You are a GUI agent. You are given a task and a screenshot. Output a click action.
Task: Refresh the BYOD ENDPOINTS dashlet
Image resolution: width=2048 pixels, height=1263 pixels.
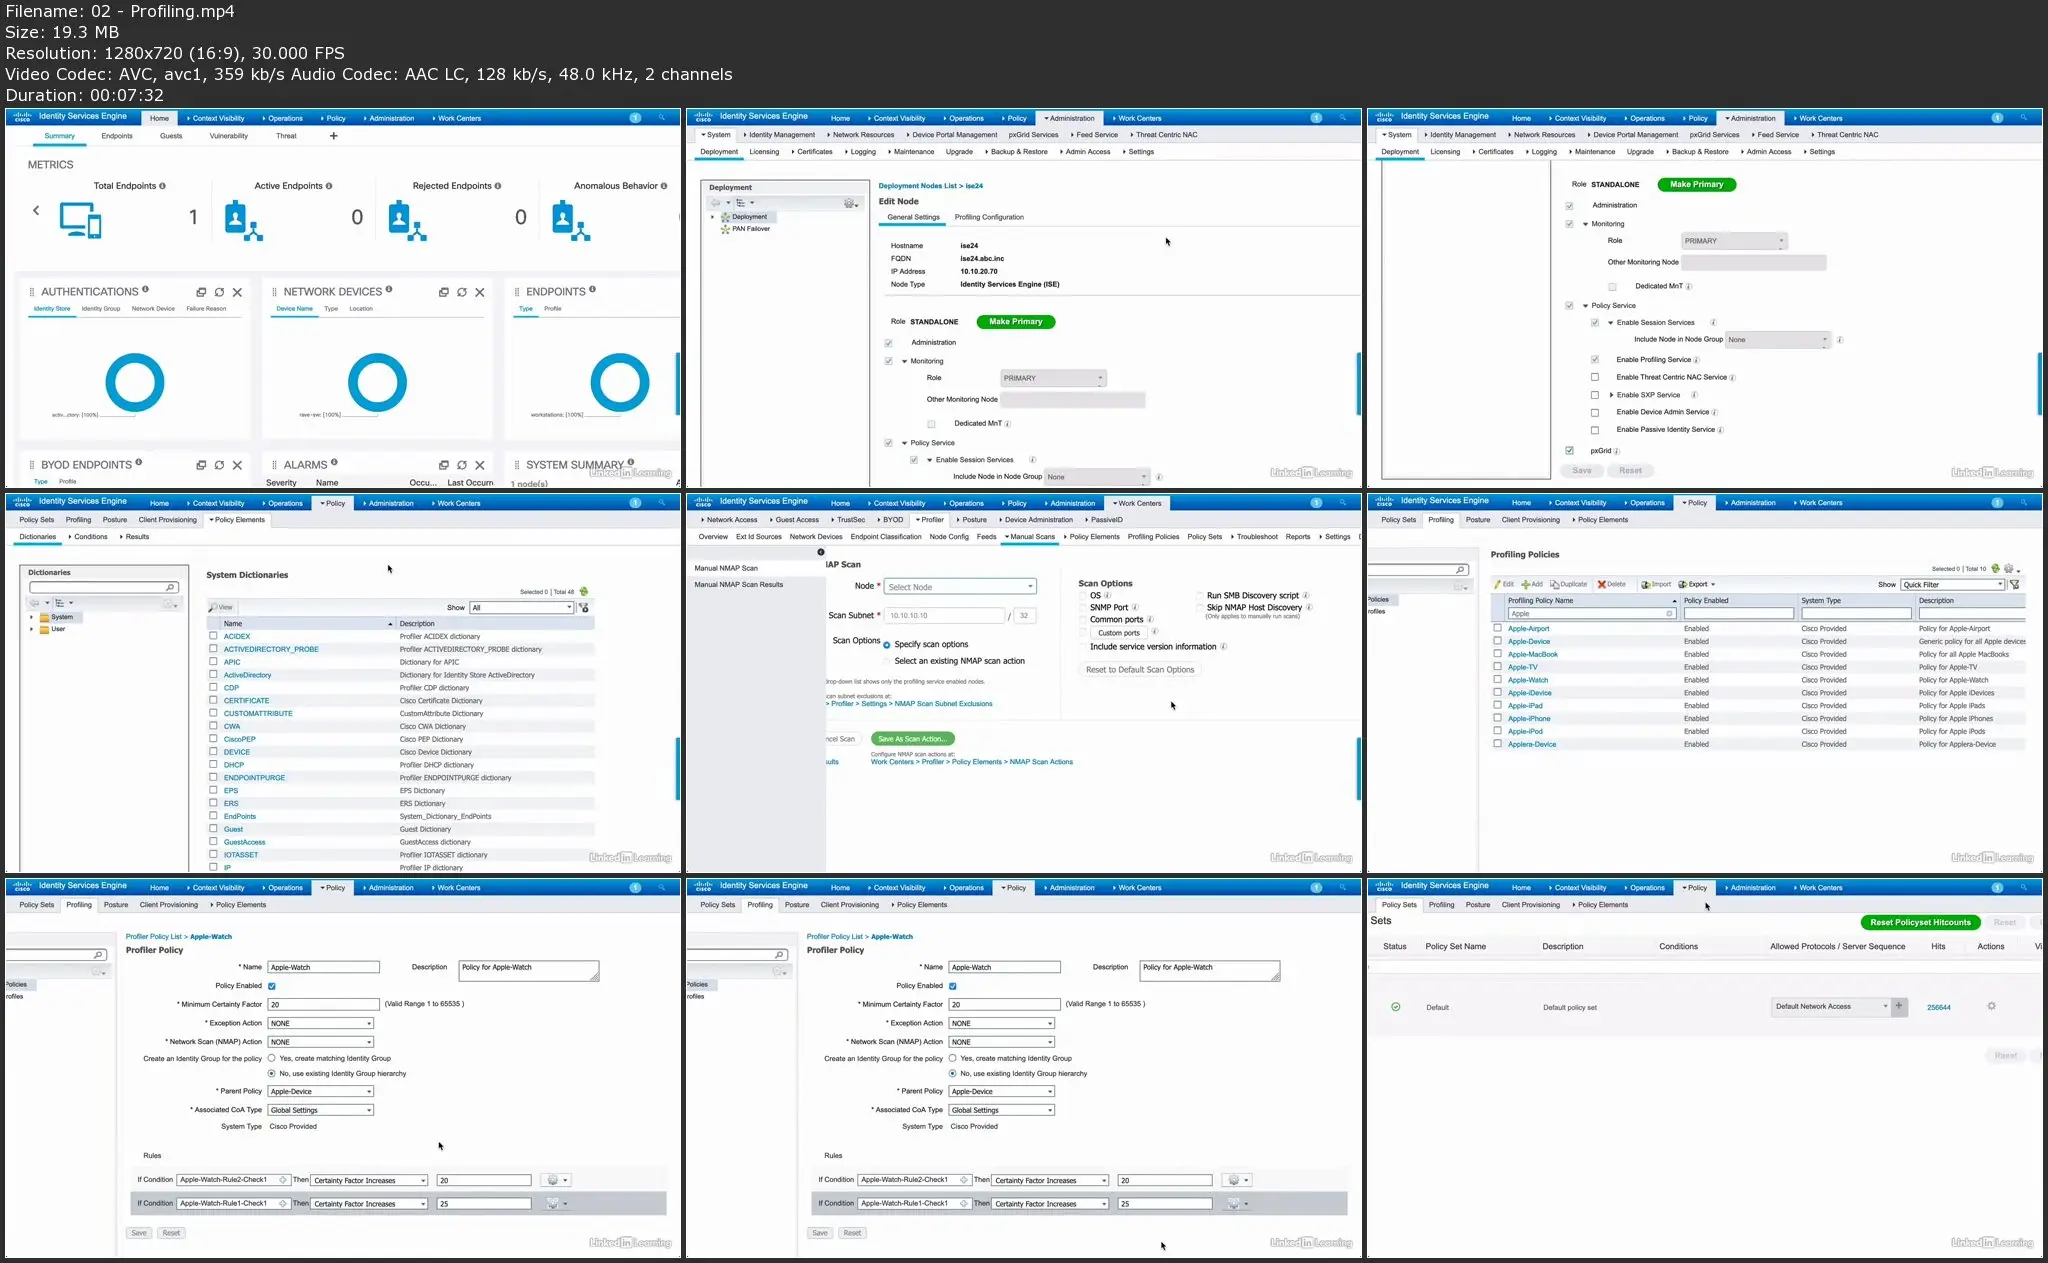219,465
